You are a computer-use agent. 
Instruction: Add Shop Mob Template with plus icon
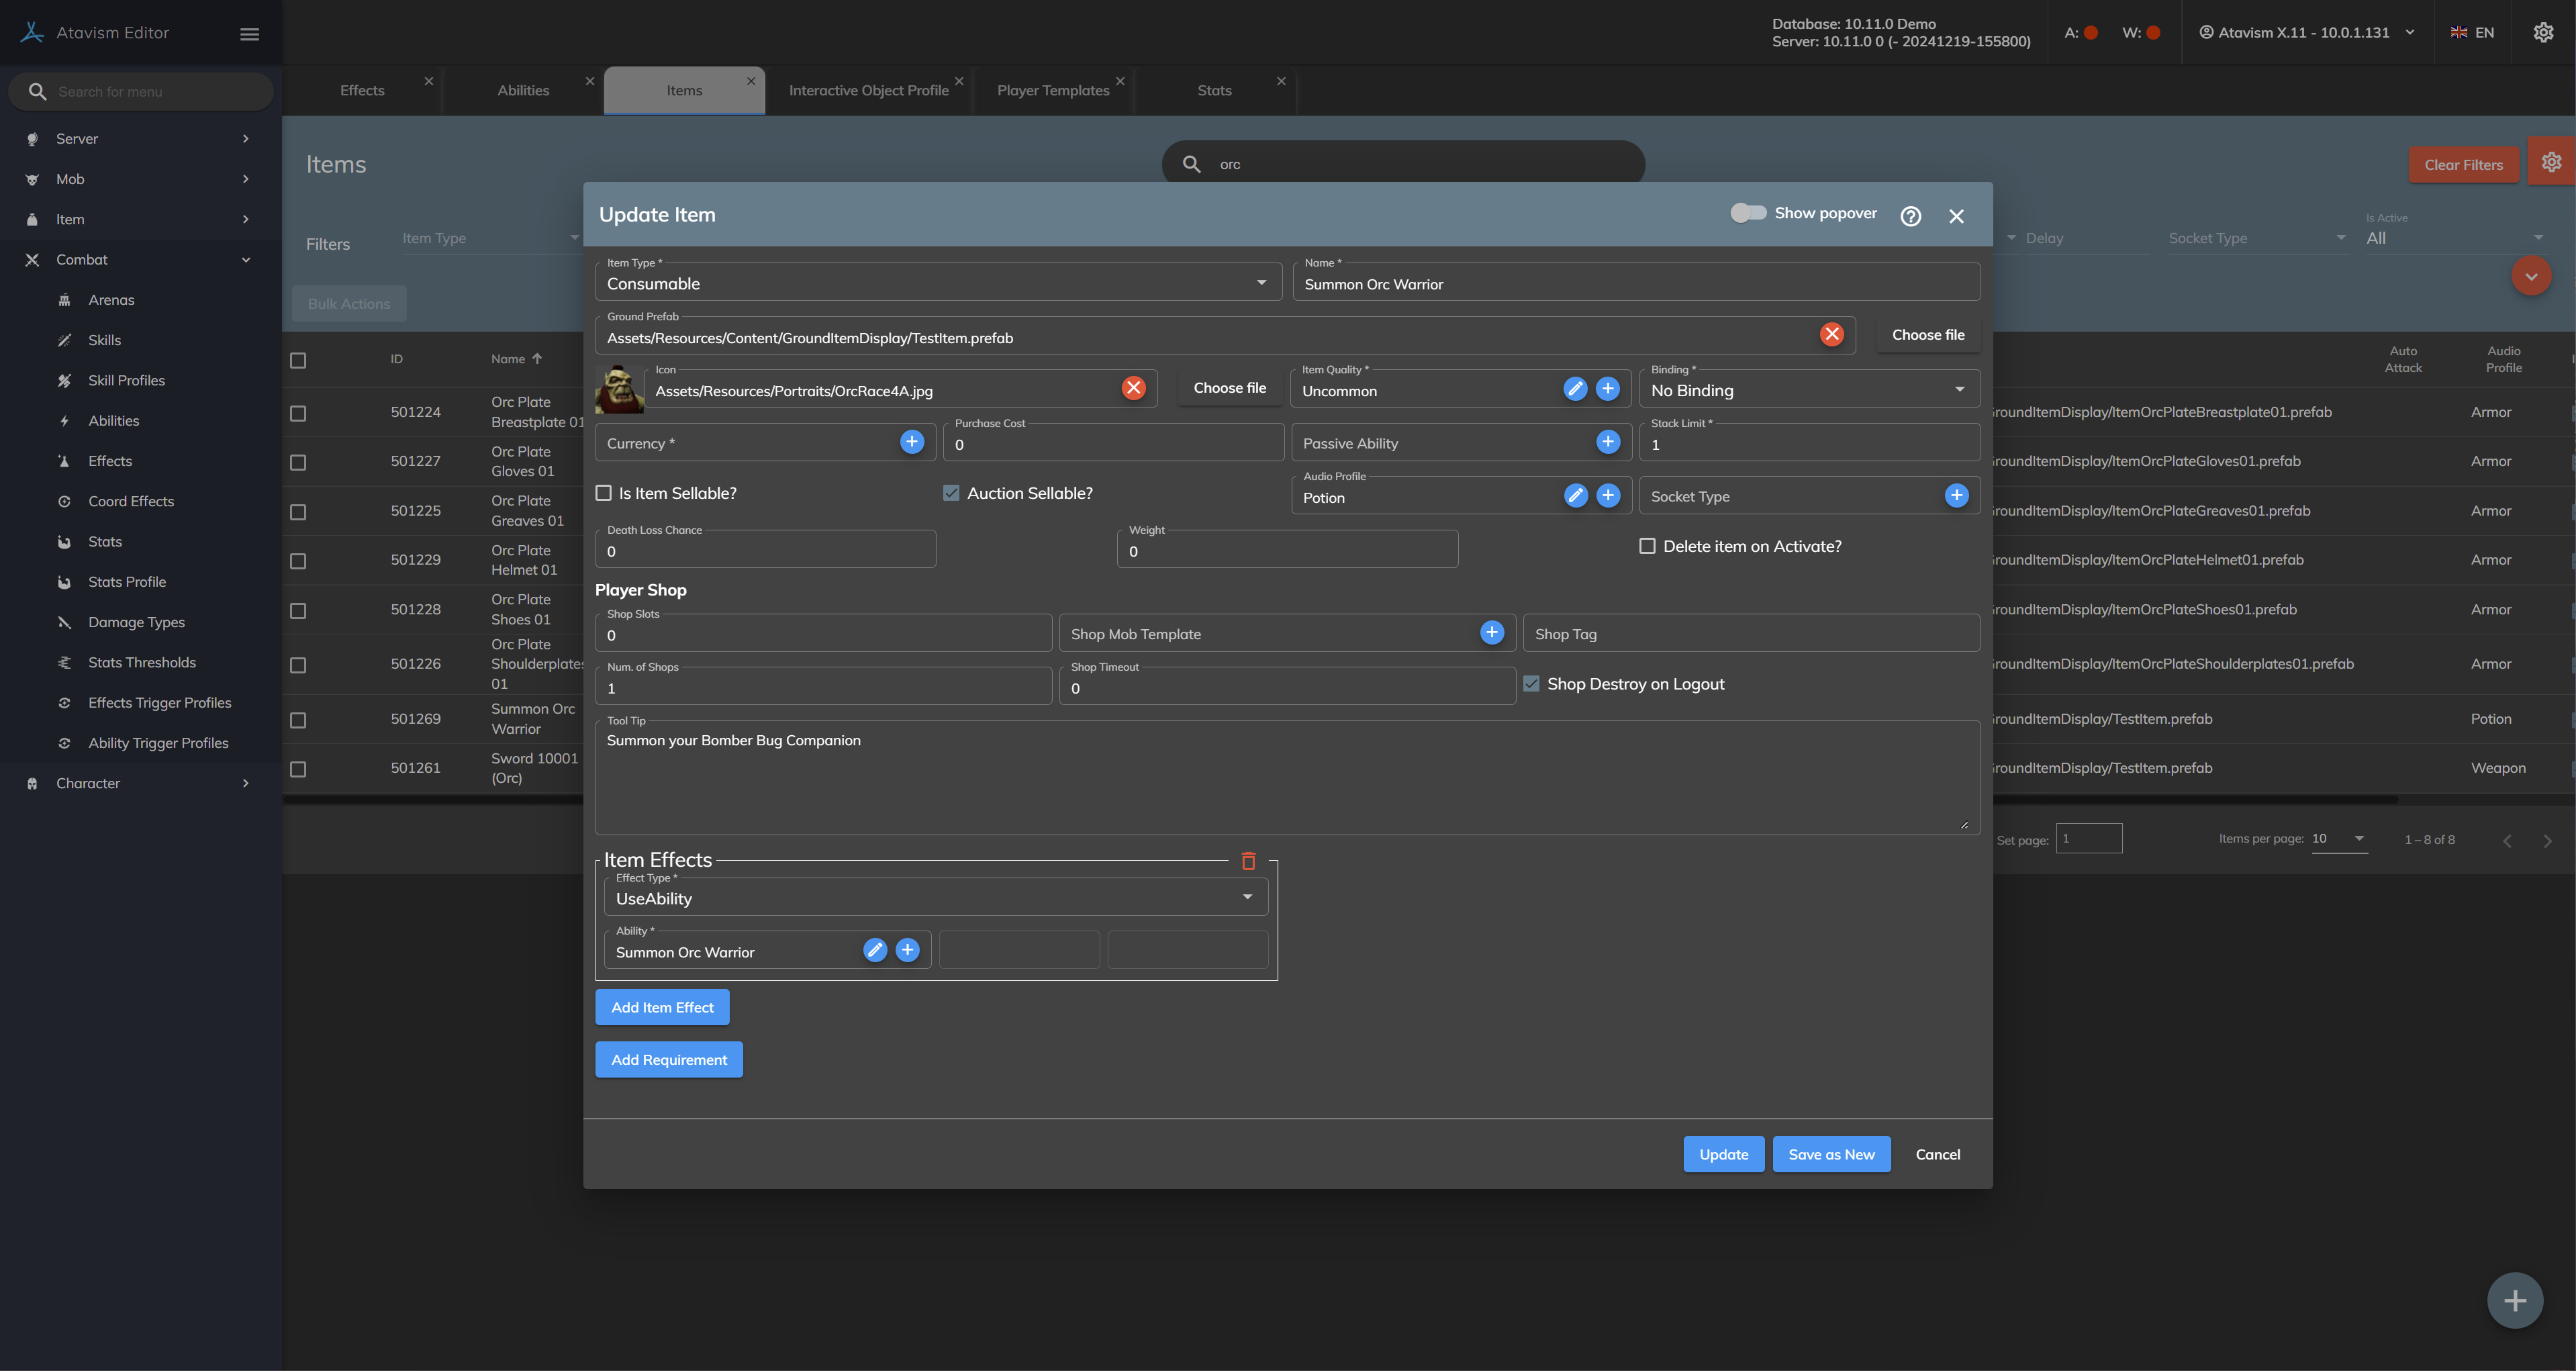1491,633
